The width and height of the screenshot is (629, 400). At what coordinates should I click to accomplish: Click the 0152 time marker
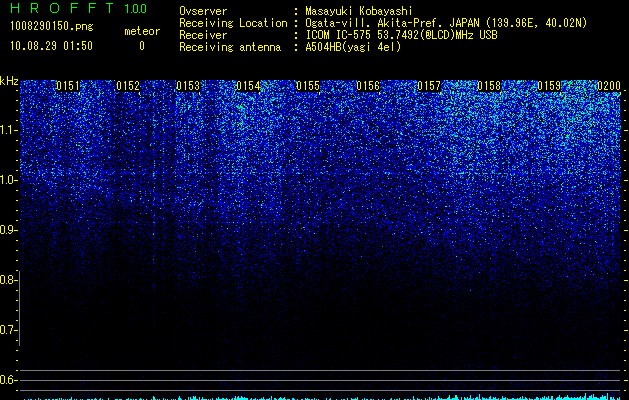tap(128, 86)
